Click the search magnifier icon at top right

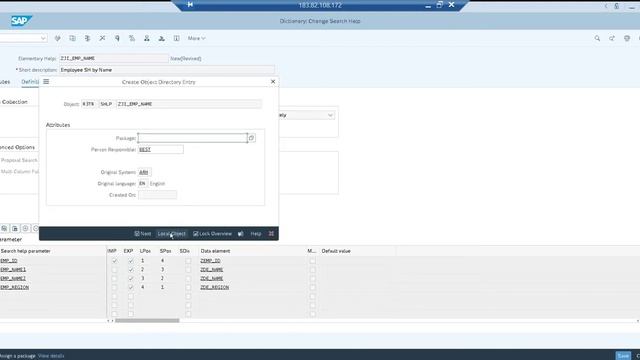(x=597, y=38)
